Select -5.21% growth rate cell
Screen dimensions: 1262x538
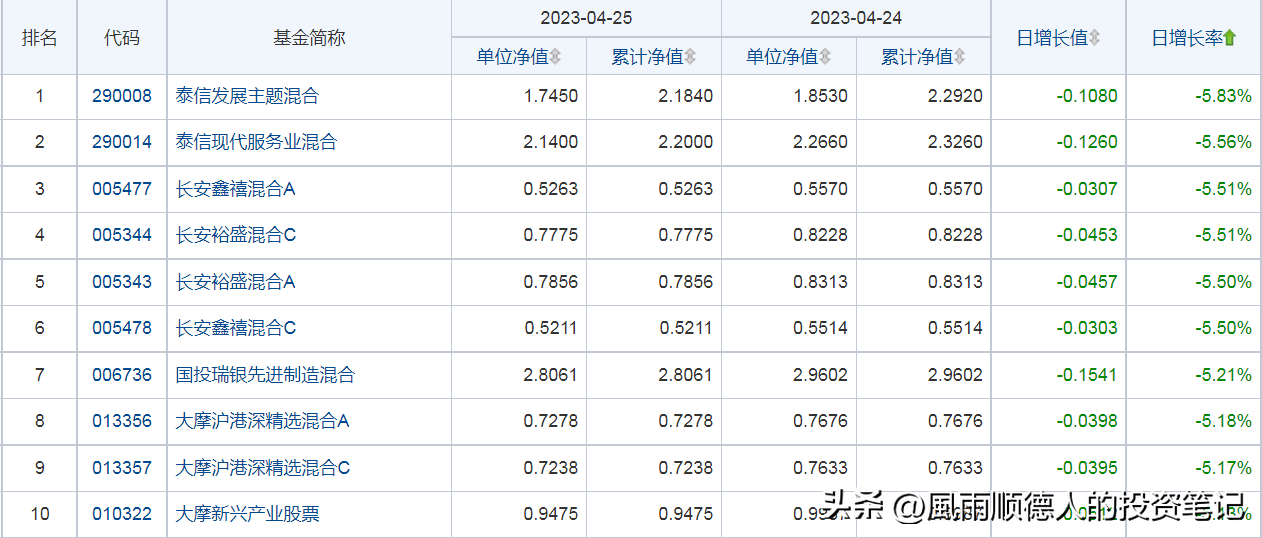point(1223,375)
